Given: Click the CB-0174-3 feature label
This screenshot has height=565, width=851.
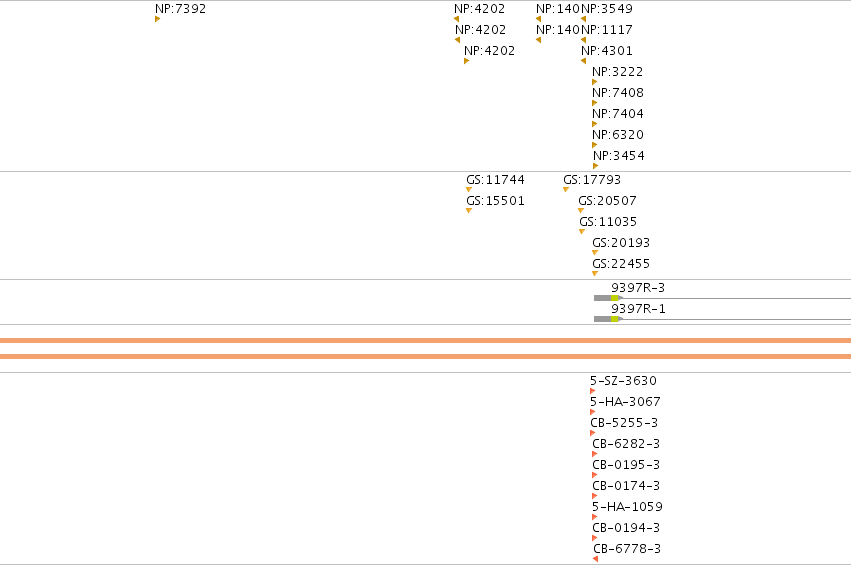Looking at the screenshot, I should 626,486.
